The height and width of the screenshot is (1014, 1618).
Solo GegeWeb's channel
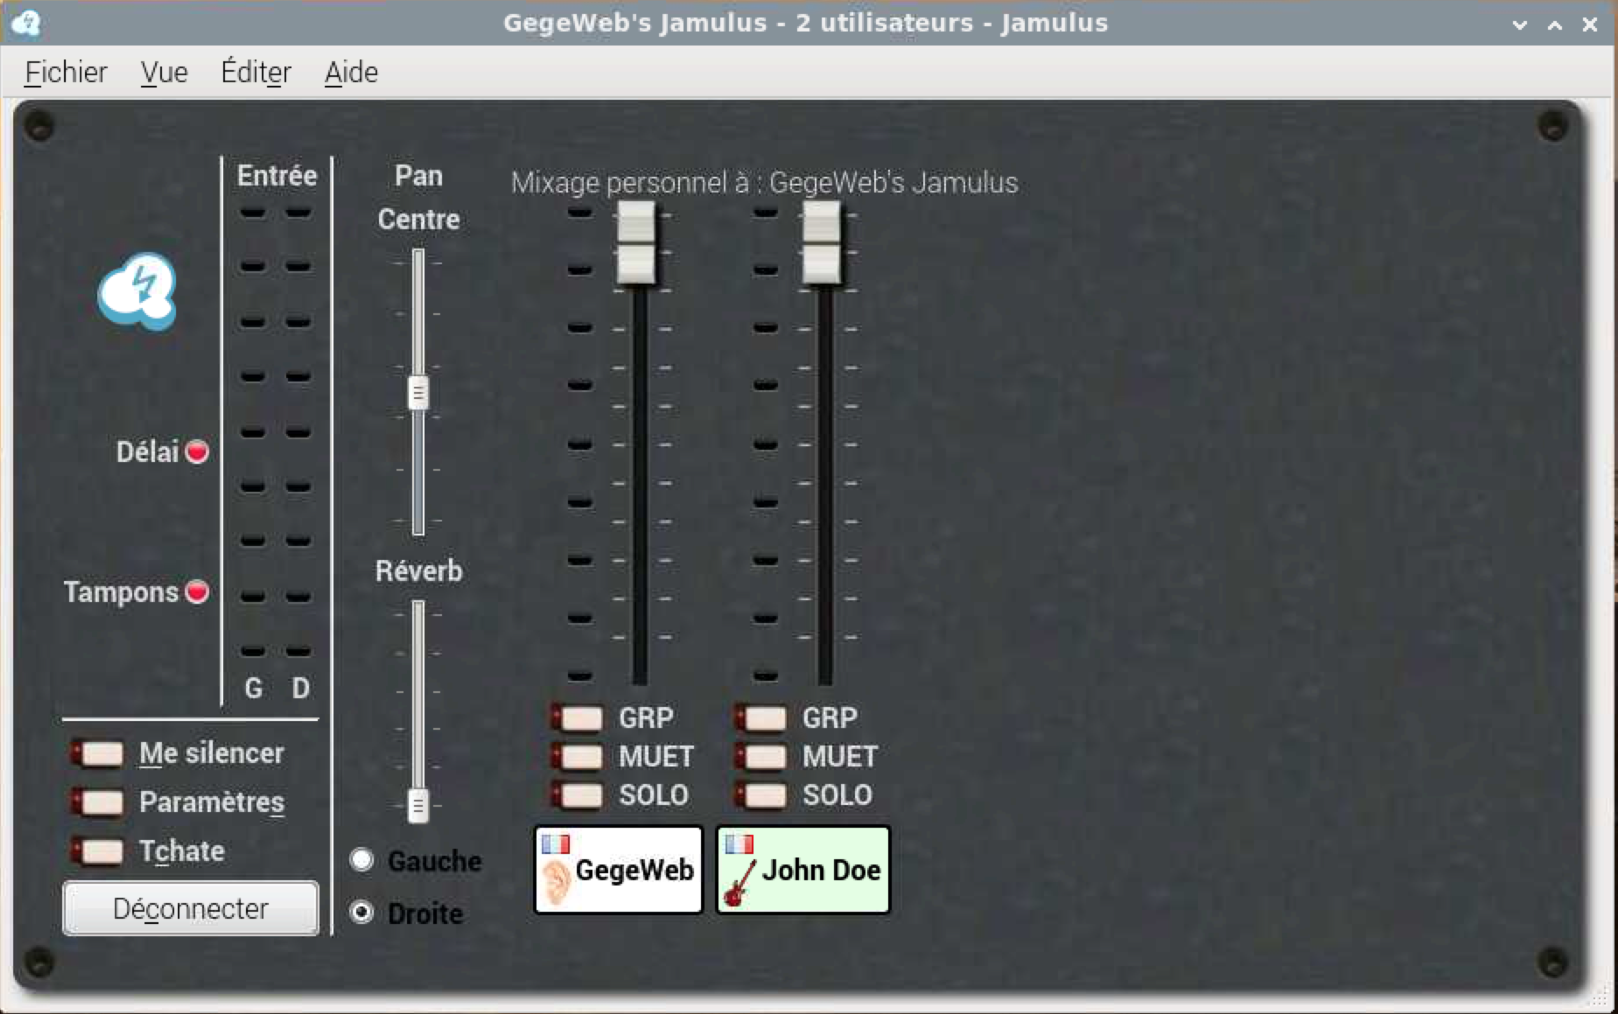pyautogui.click(x=578, y=795)
